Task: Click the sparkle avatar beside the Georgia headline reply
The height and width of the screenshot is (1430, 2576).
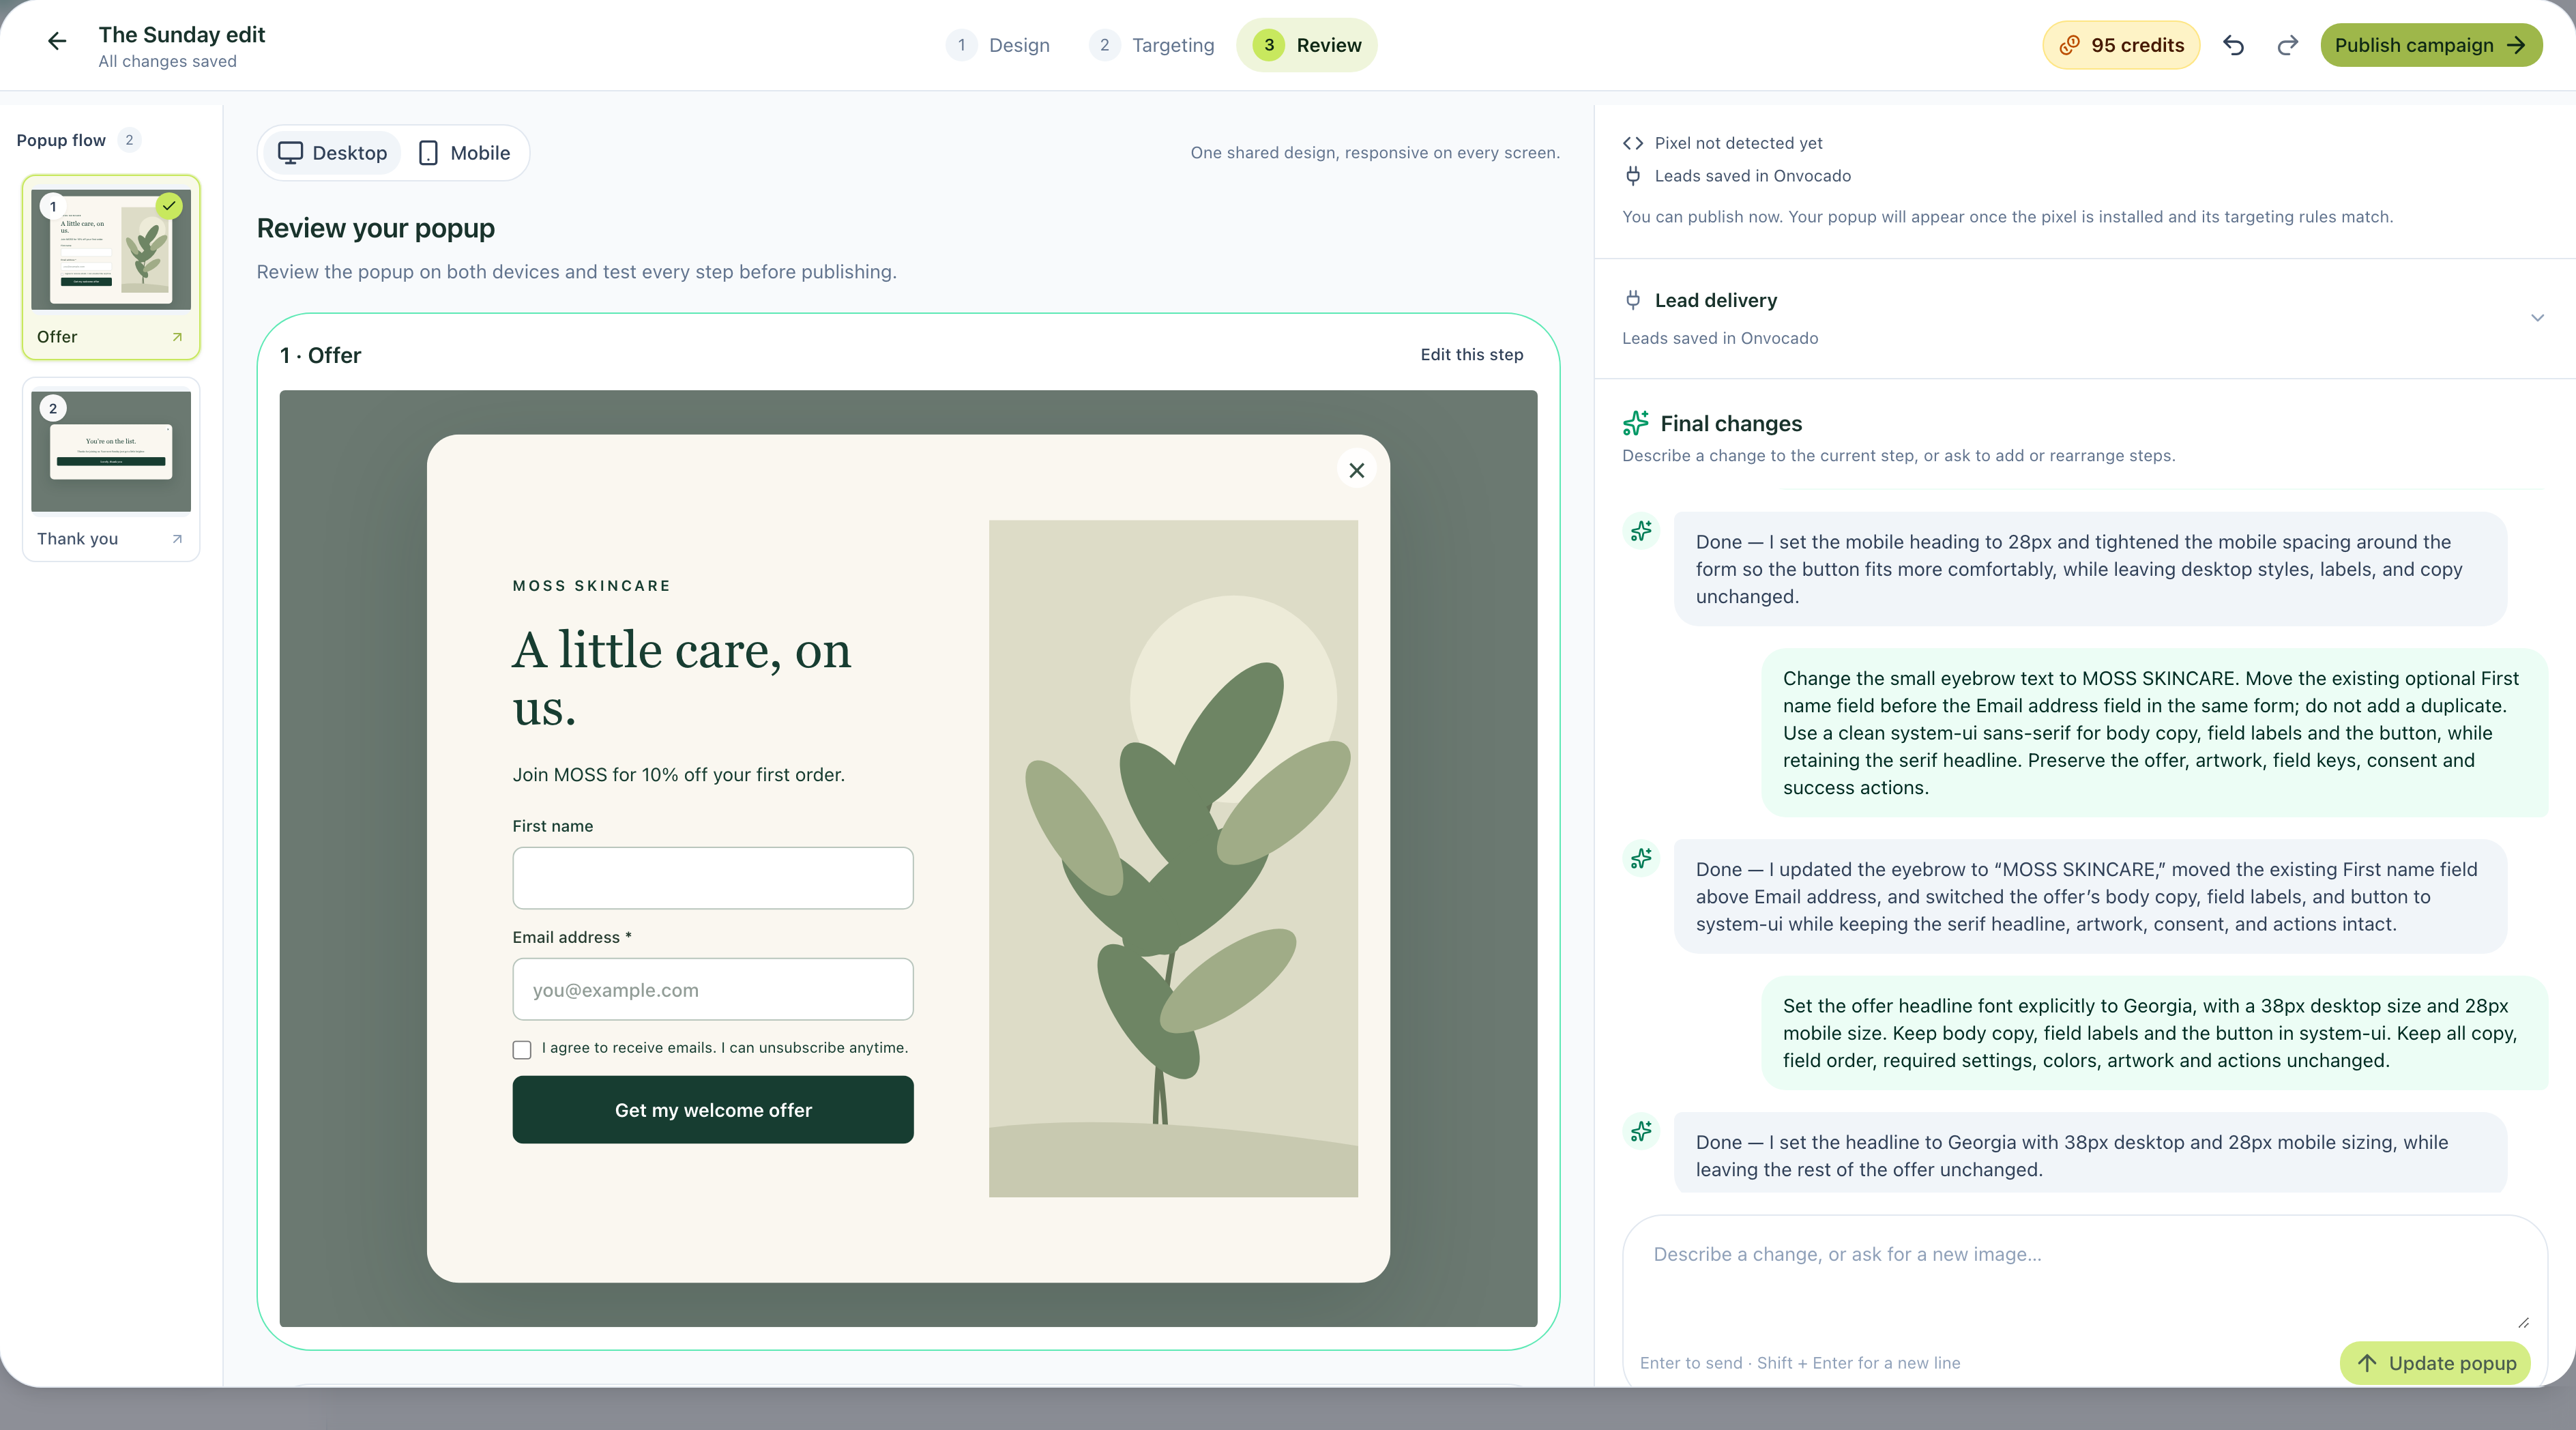Action: [1641, 1131]
